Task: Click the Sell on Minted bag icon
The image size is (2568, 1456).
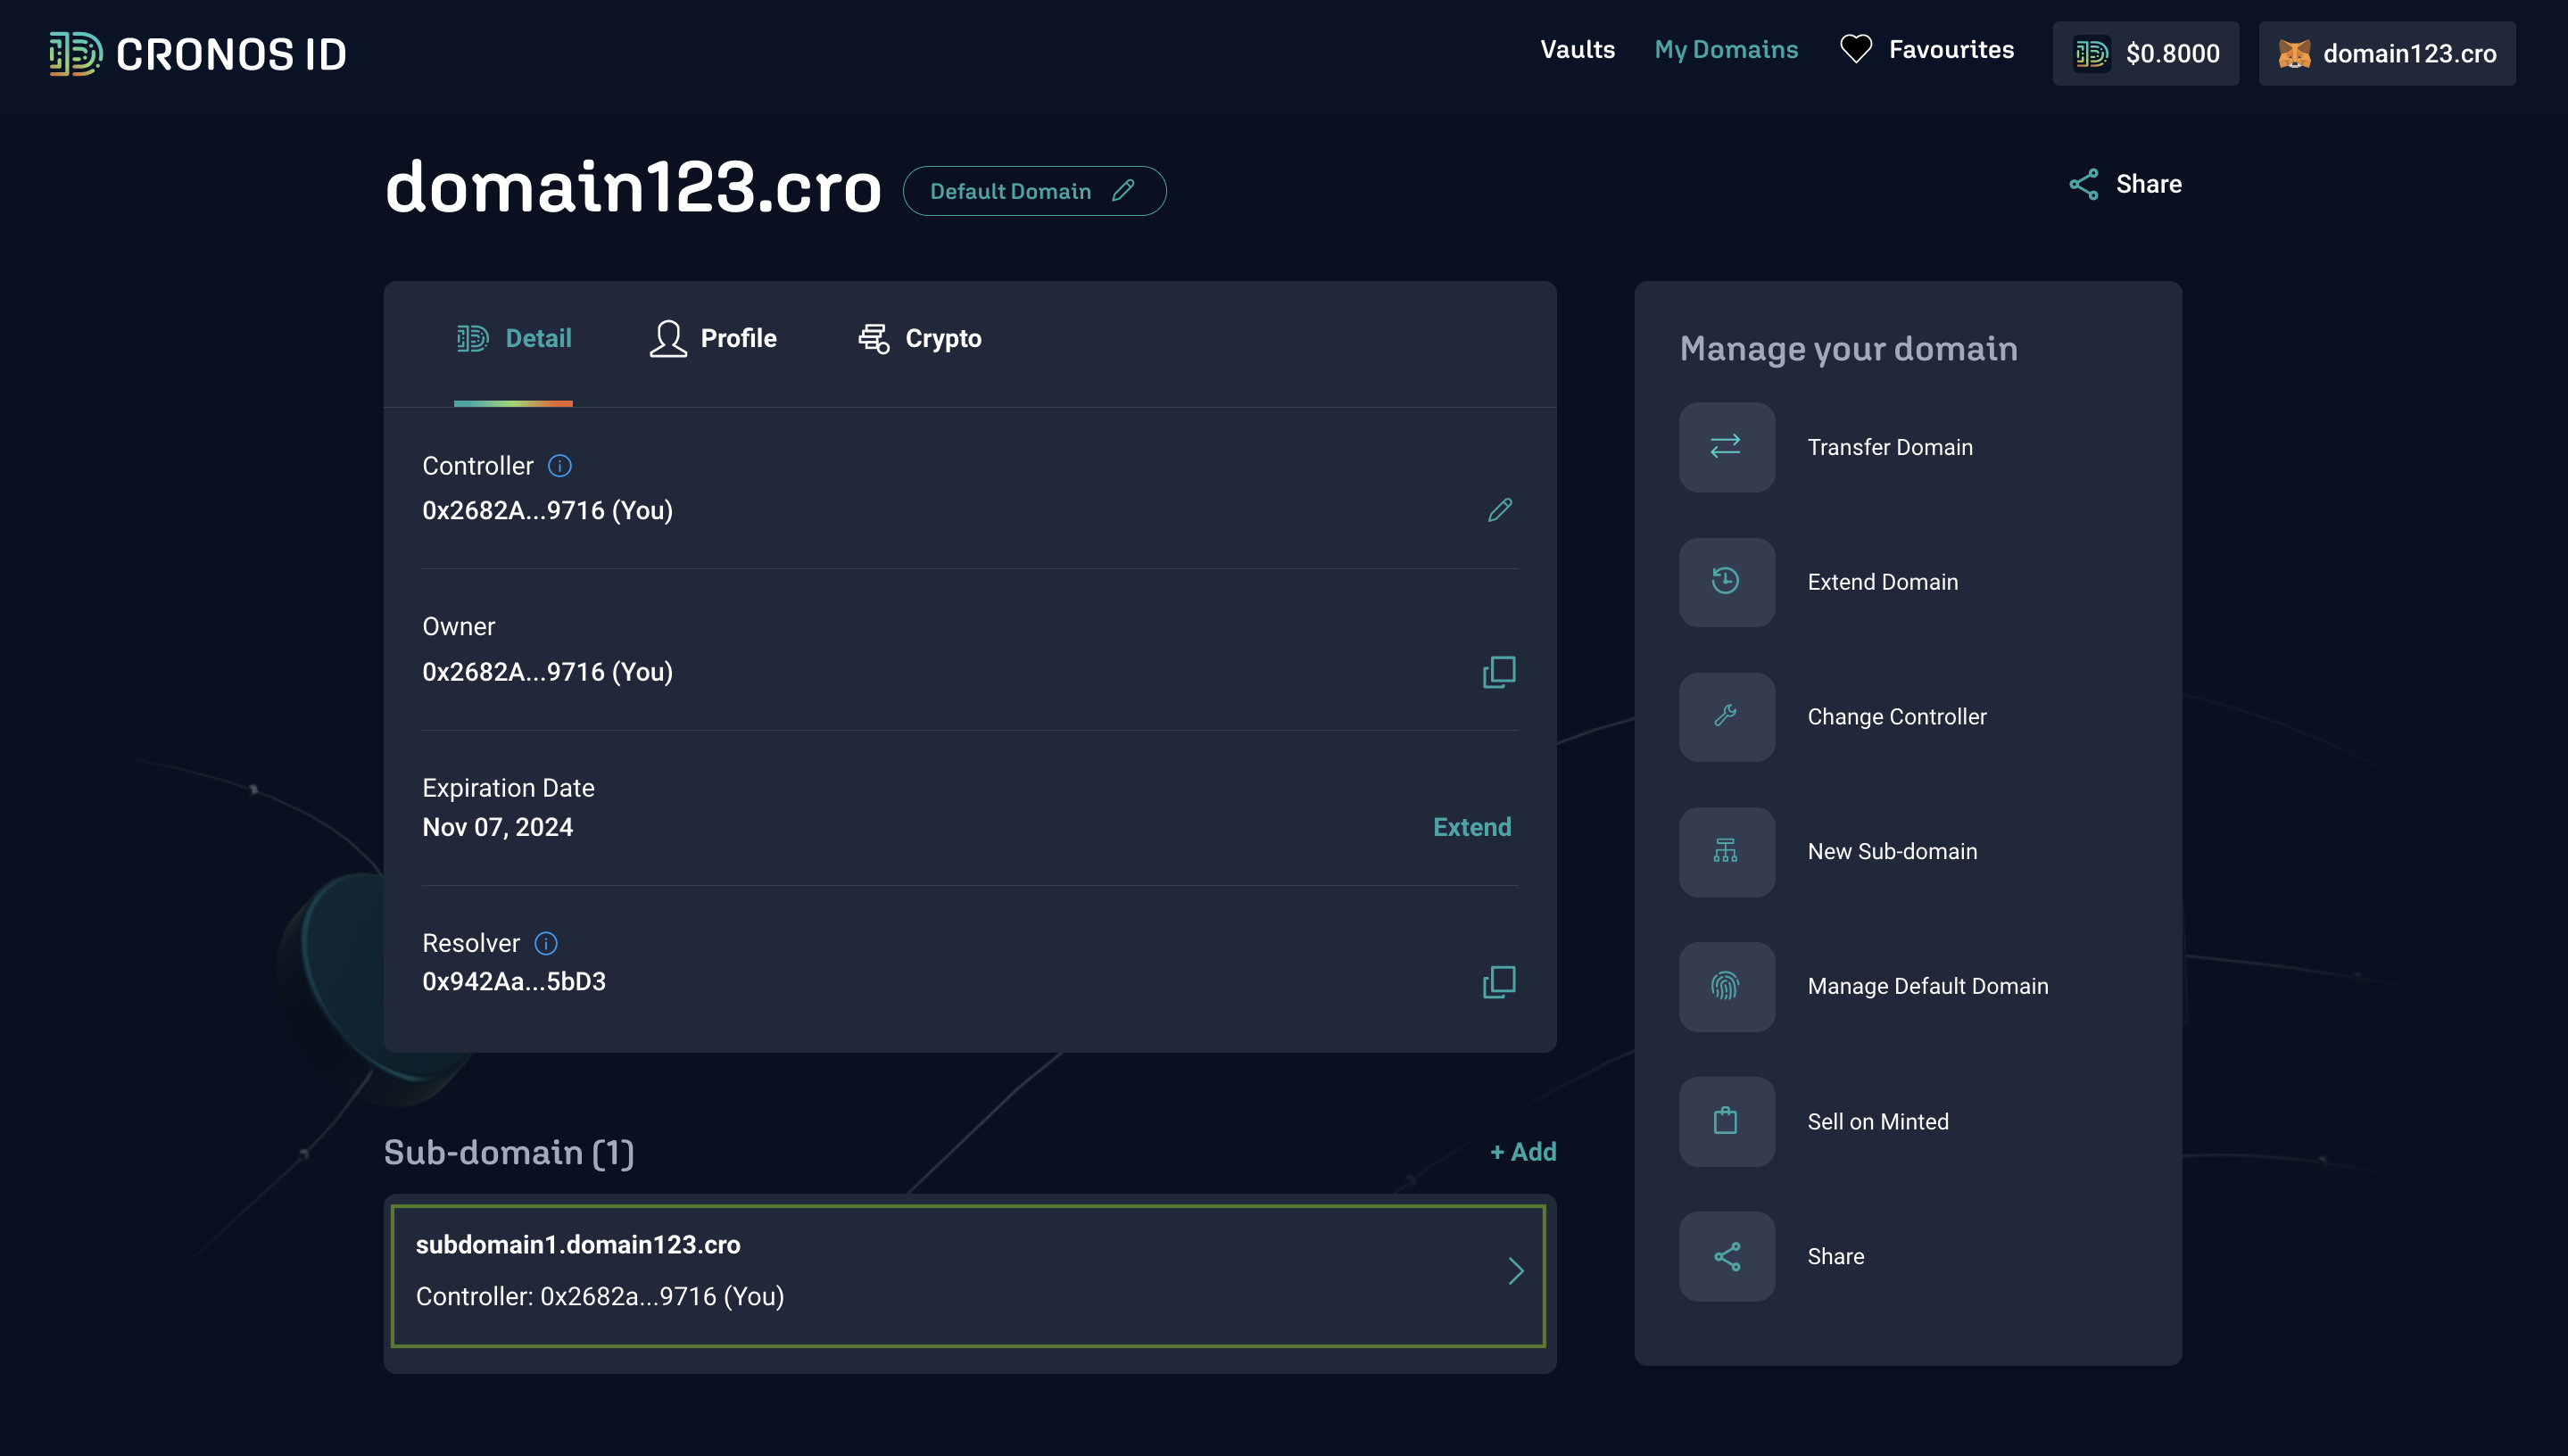Action: point(1726,1121)
